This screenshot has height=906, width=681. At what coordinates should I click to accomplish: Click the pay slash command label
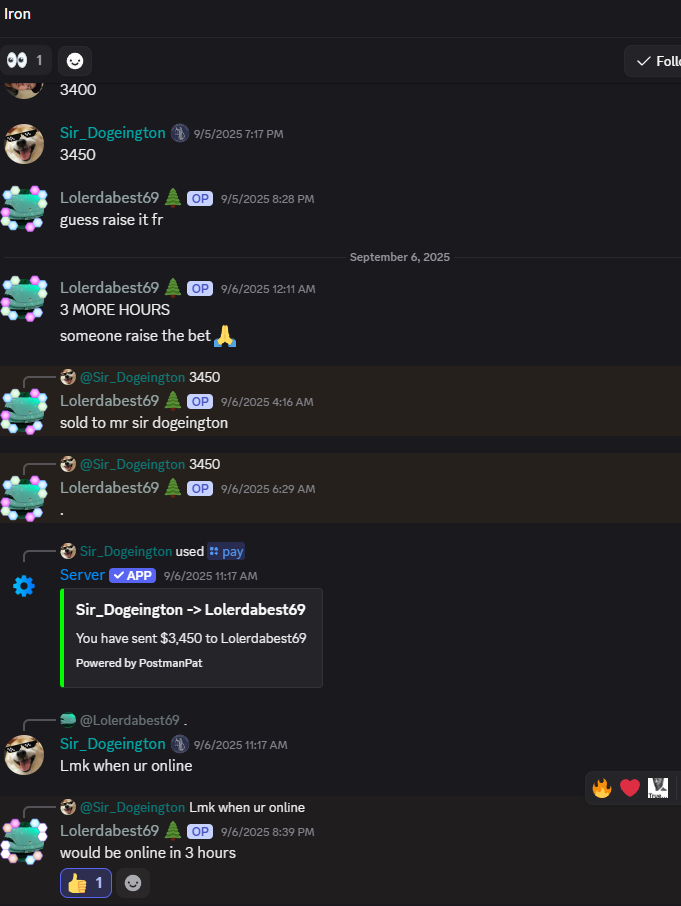[x=226, y=552]
